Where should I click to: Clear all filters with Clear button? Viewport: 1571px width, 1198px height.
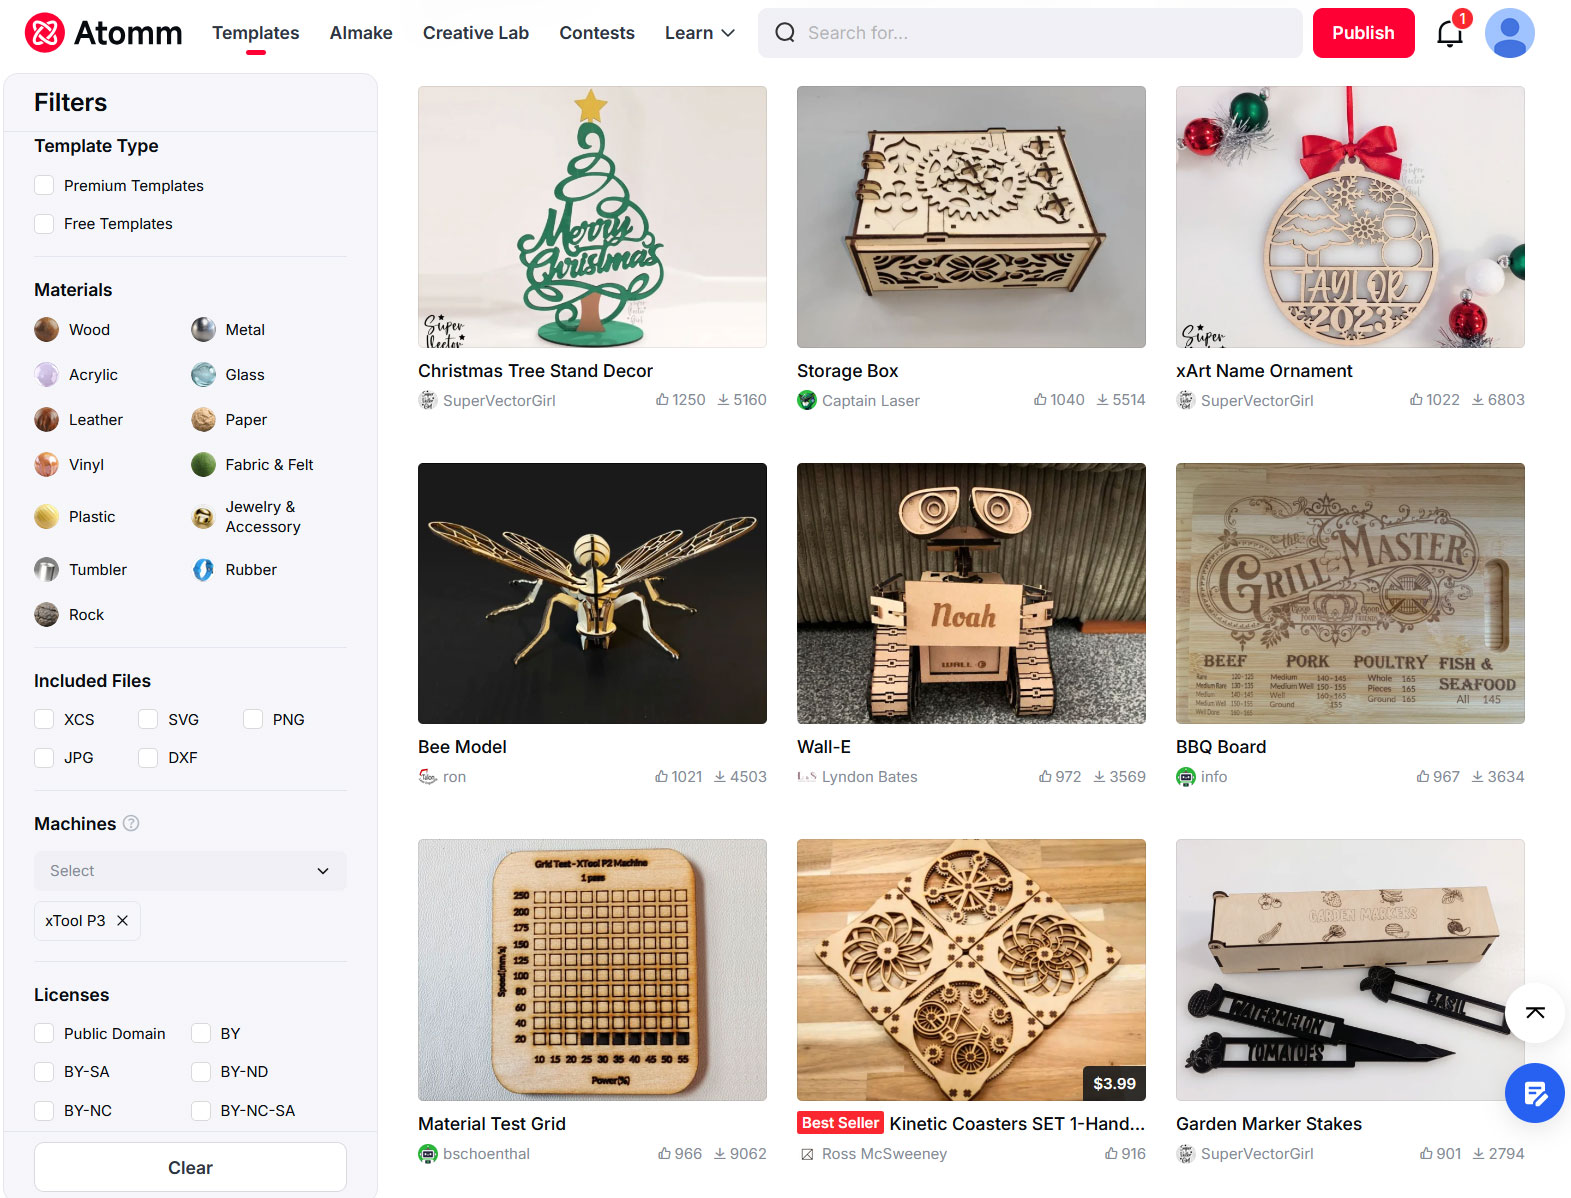tap(190, 1167)
